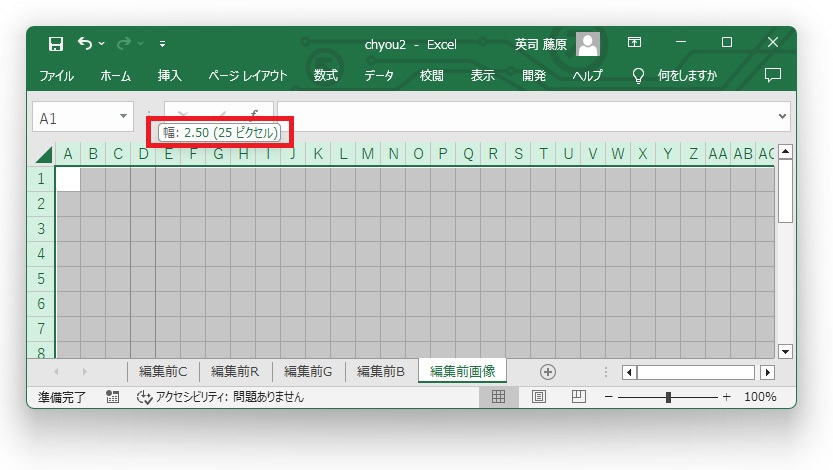
Task: Click the selected white cell A1
Action: click(68, 179)
